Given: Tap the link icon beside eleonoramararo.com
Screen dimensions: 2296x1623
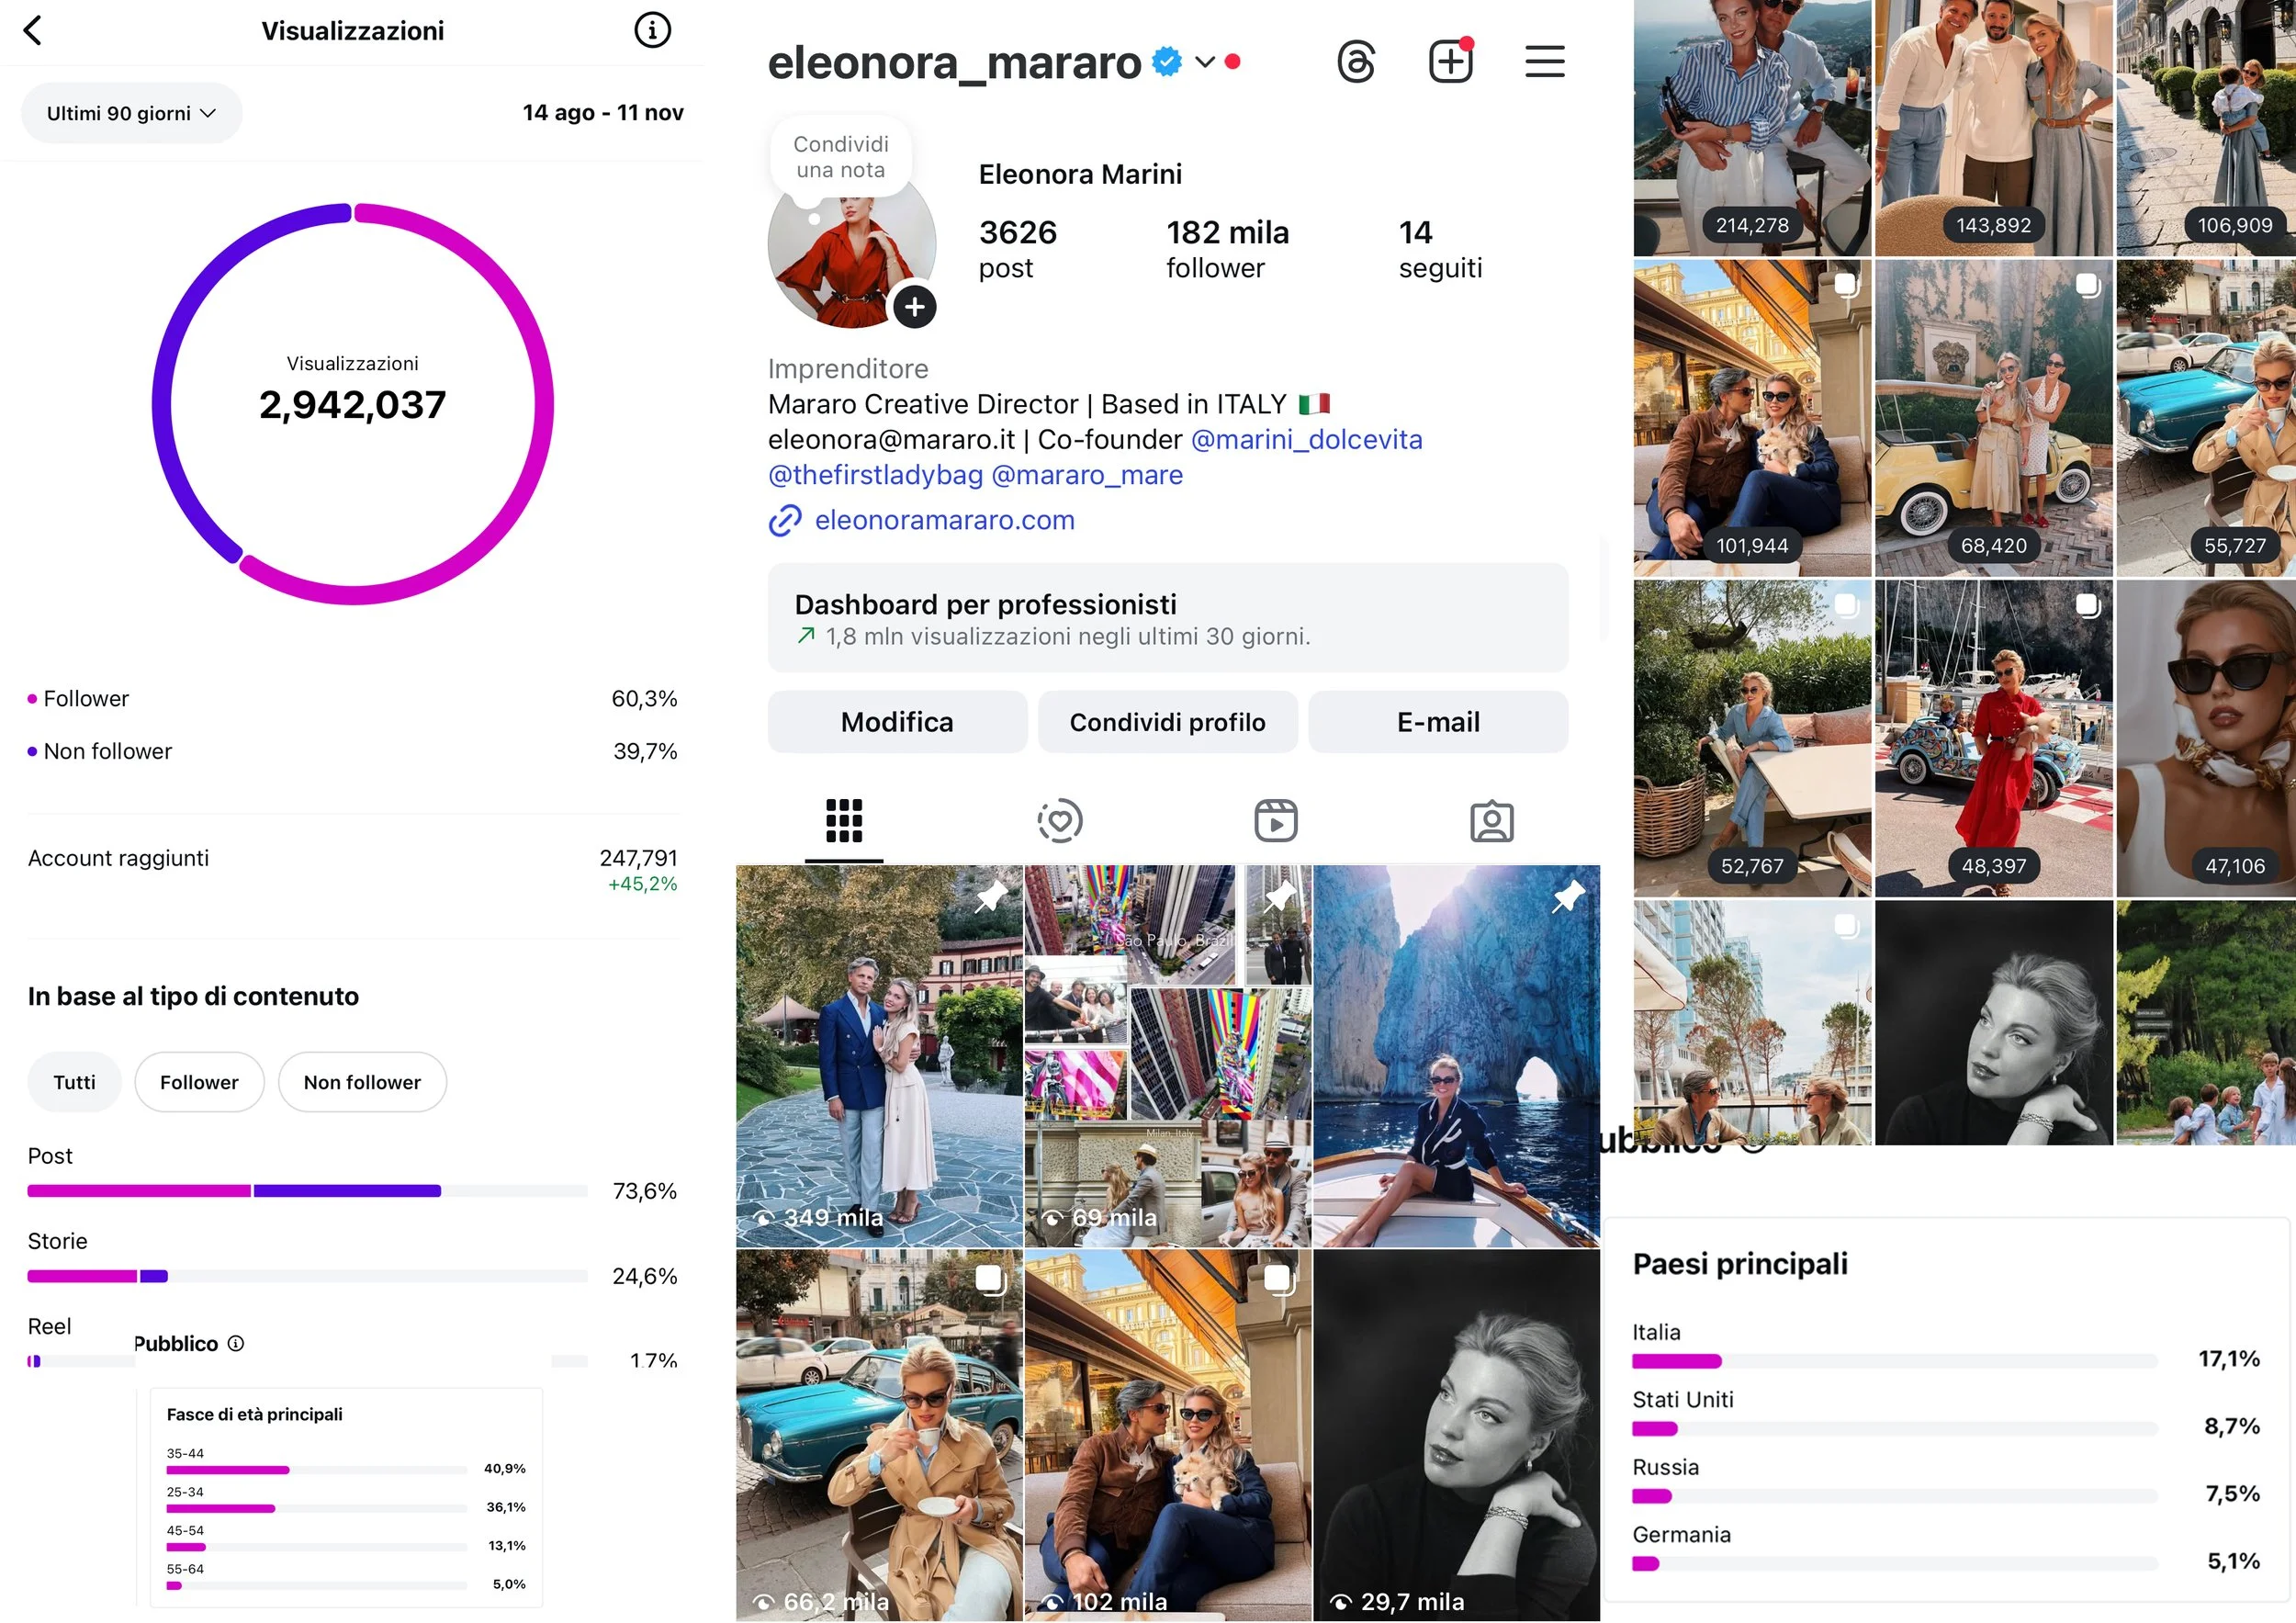Looking at the screenshot, I should click(x=785, y=520).
